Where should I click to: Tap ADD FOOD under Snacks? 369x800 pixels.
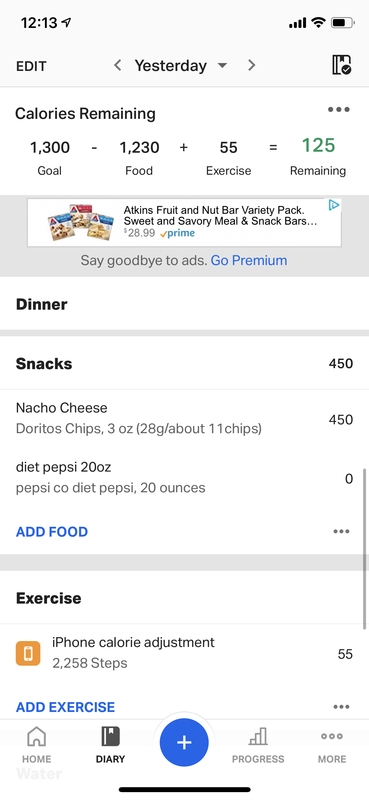(52, 532)
